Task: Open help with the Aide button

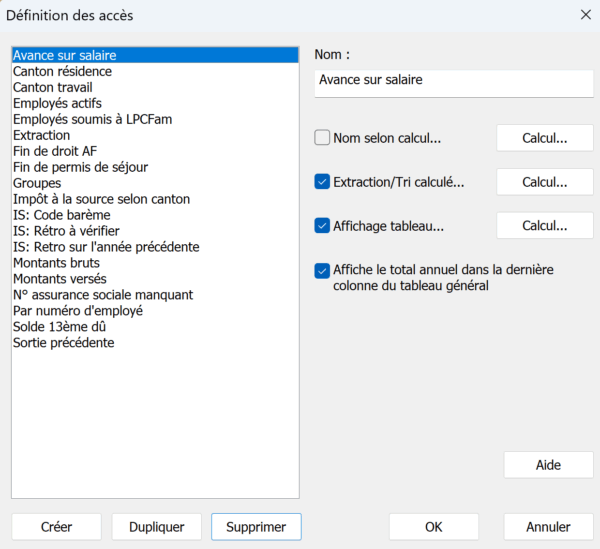Action: (548, 465)
